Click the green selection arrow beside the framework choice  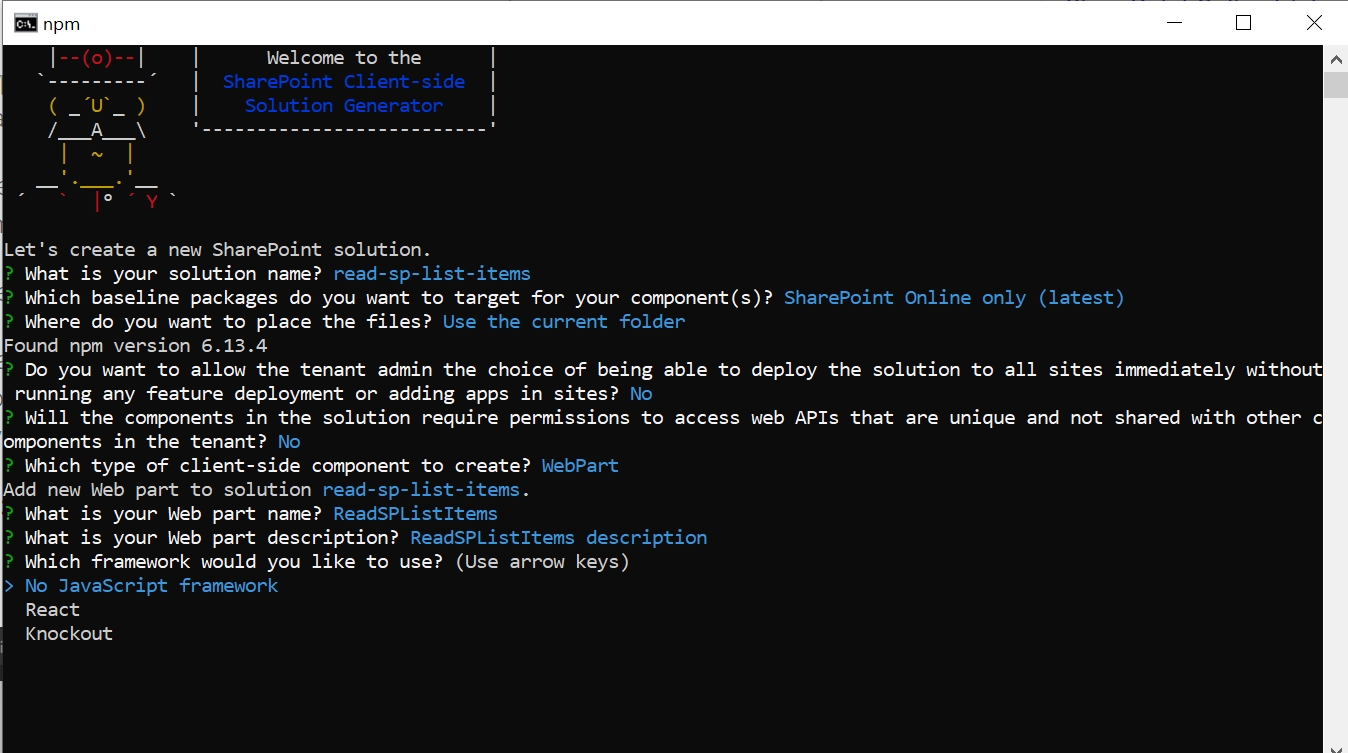pos(10,585)
